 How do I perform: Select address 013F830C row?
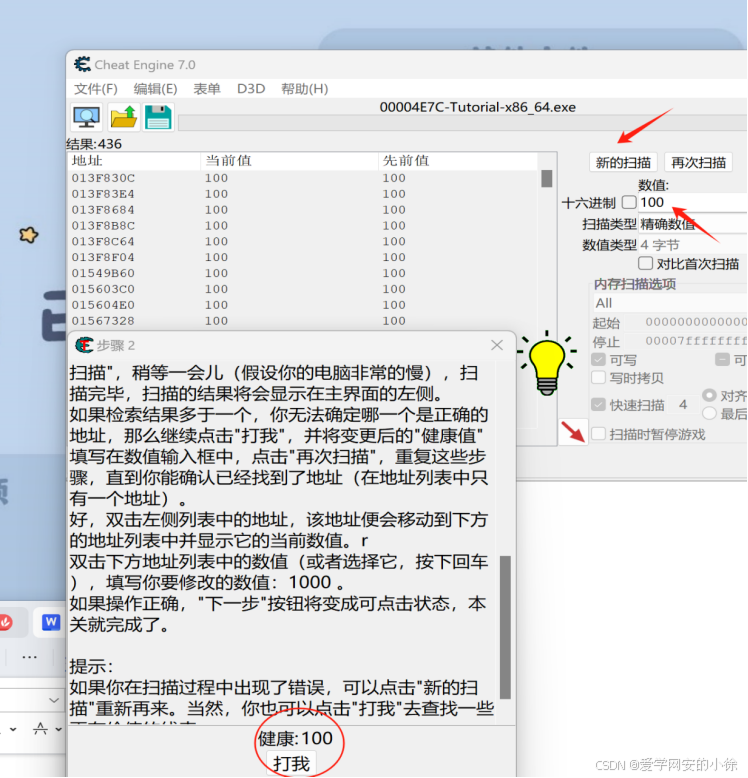(303, 178)
